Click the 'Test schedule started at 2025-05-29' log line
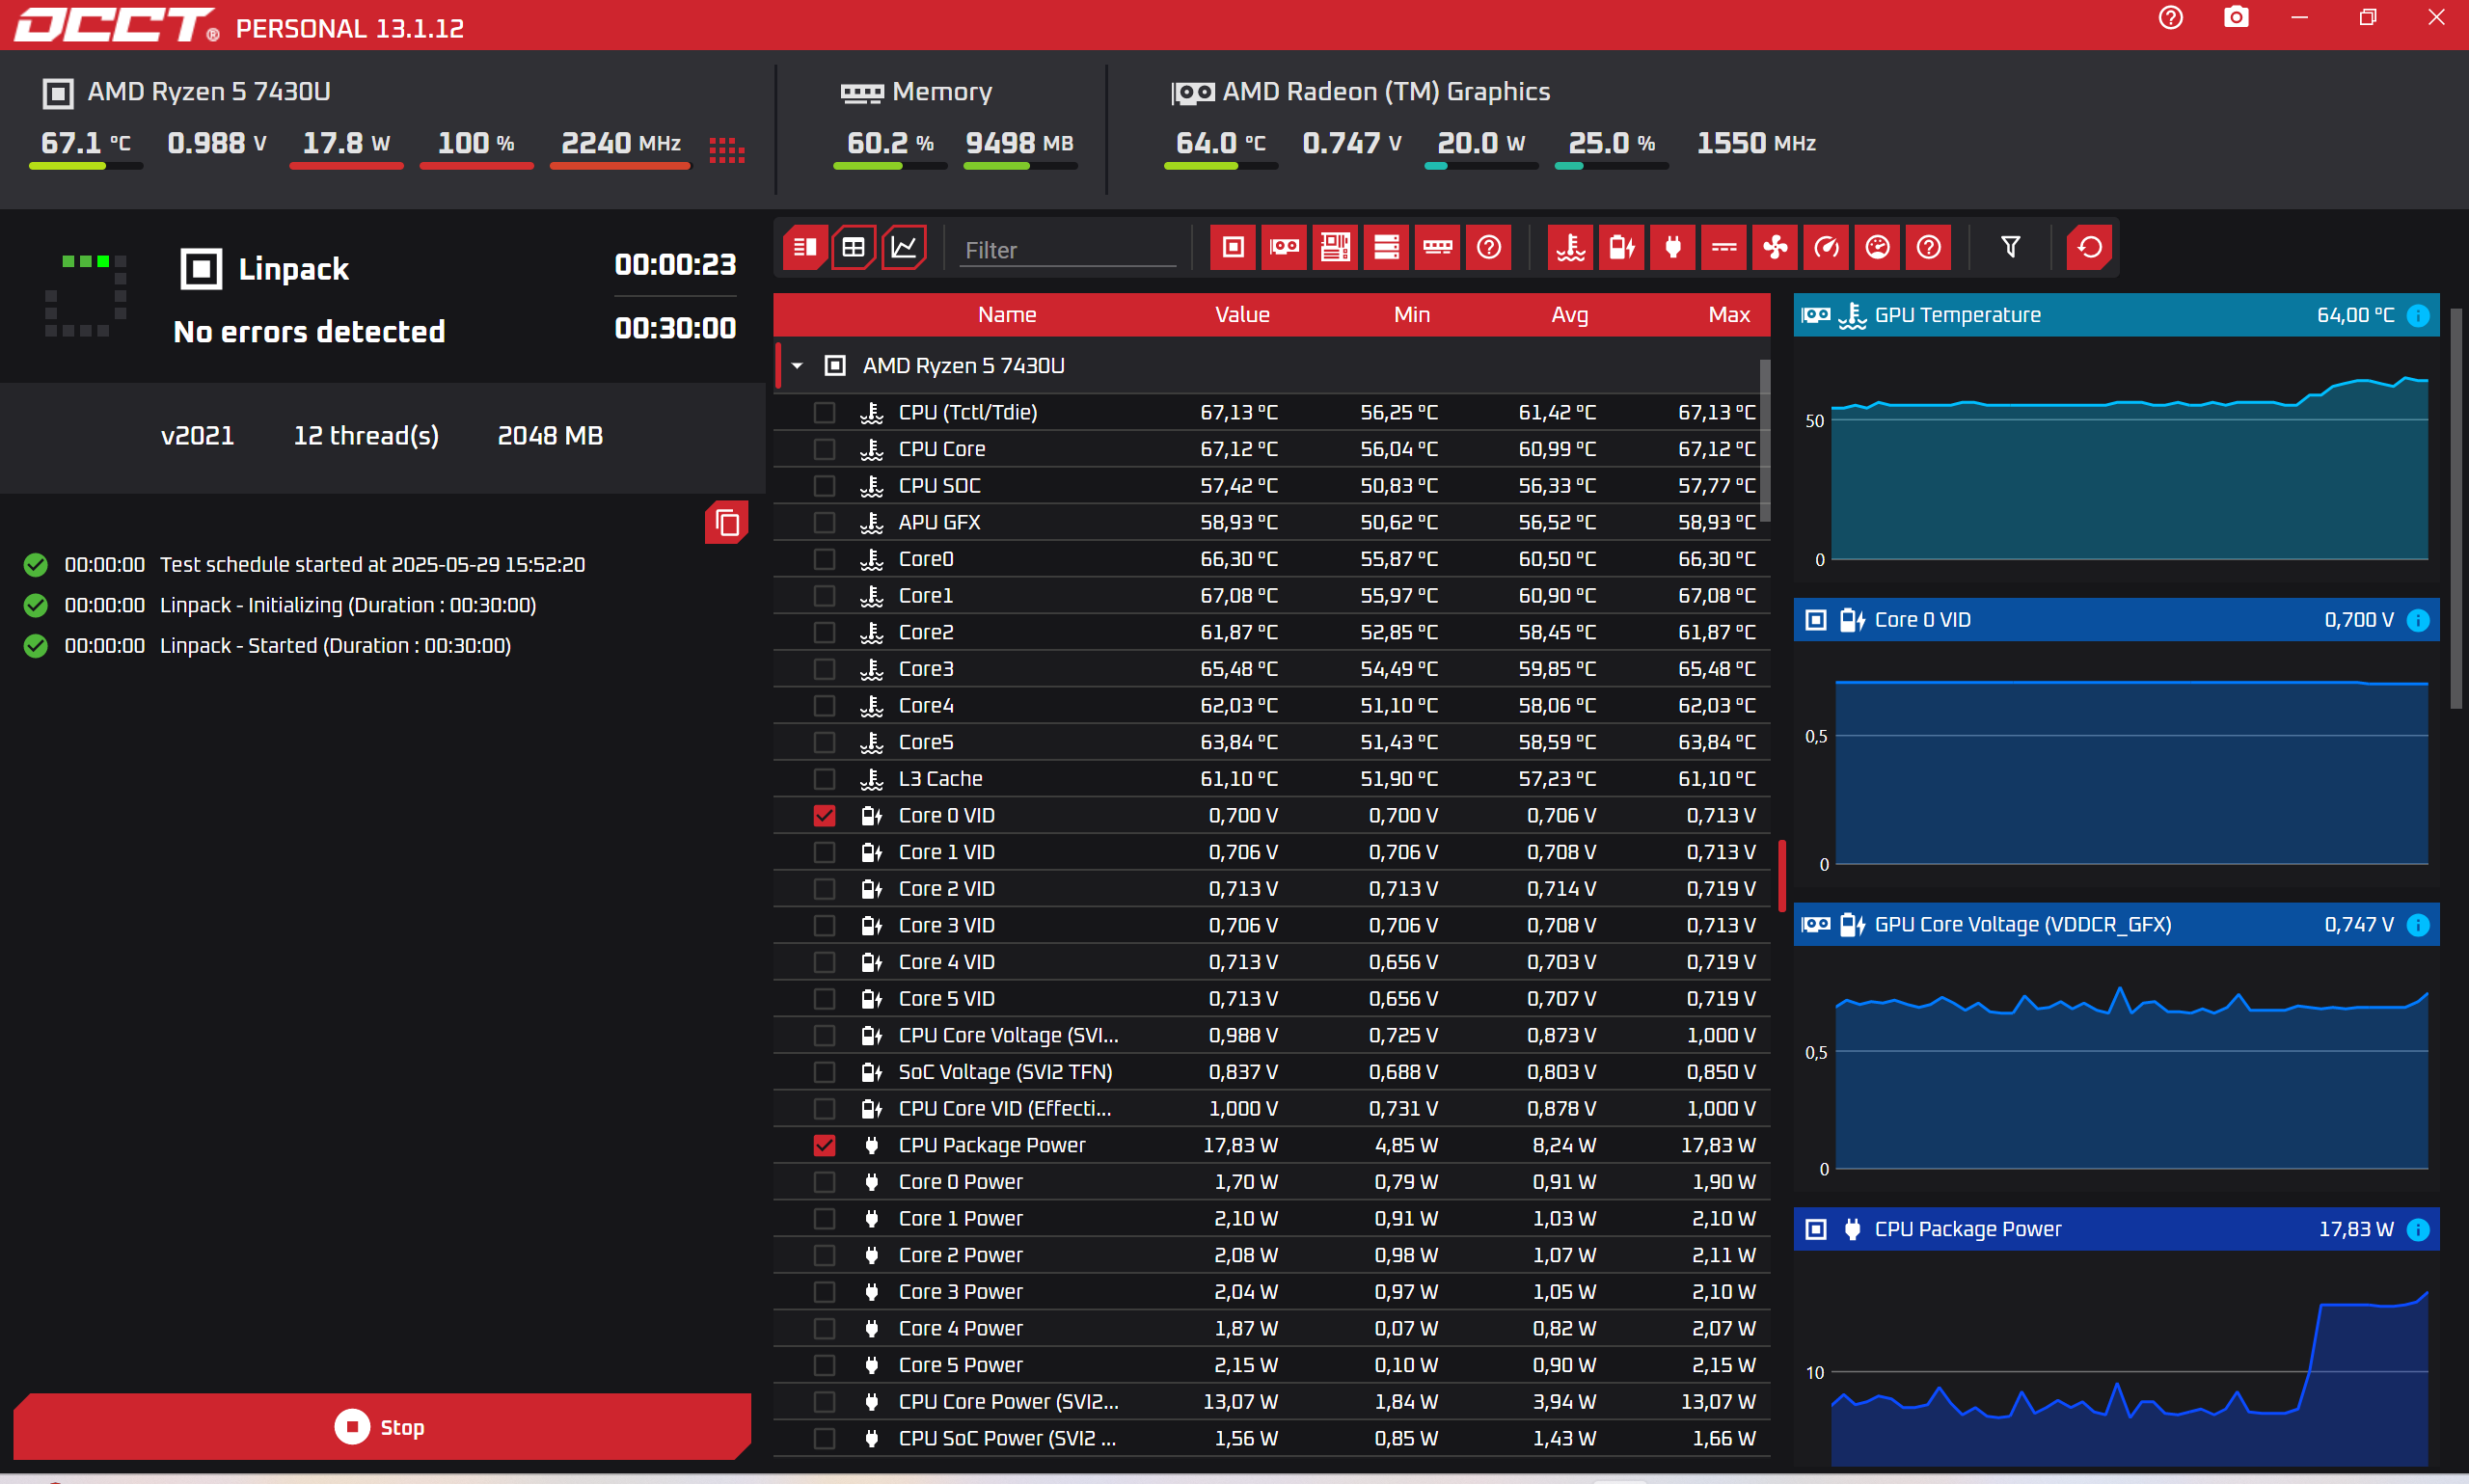Screen dimensions: 2469x1484 (x=372, y=565)
